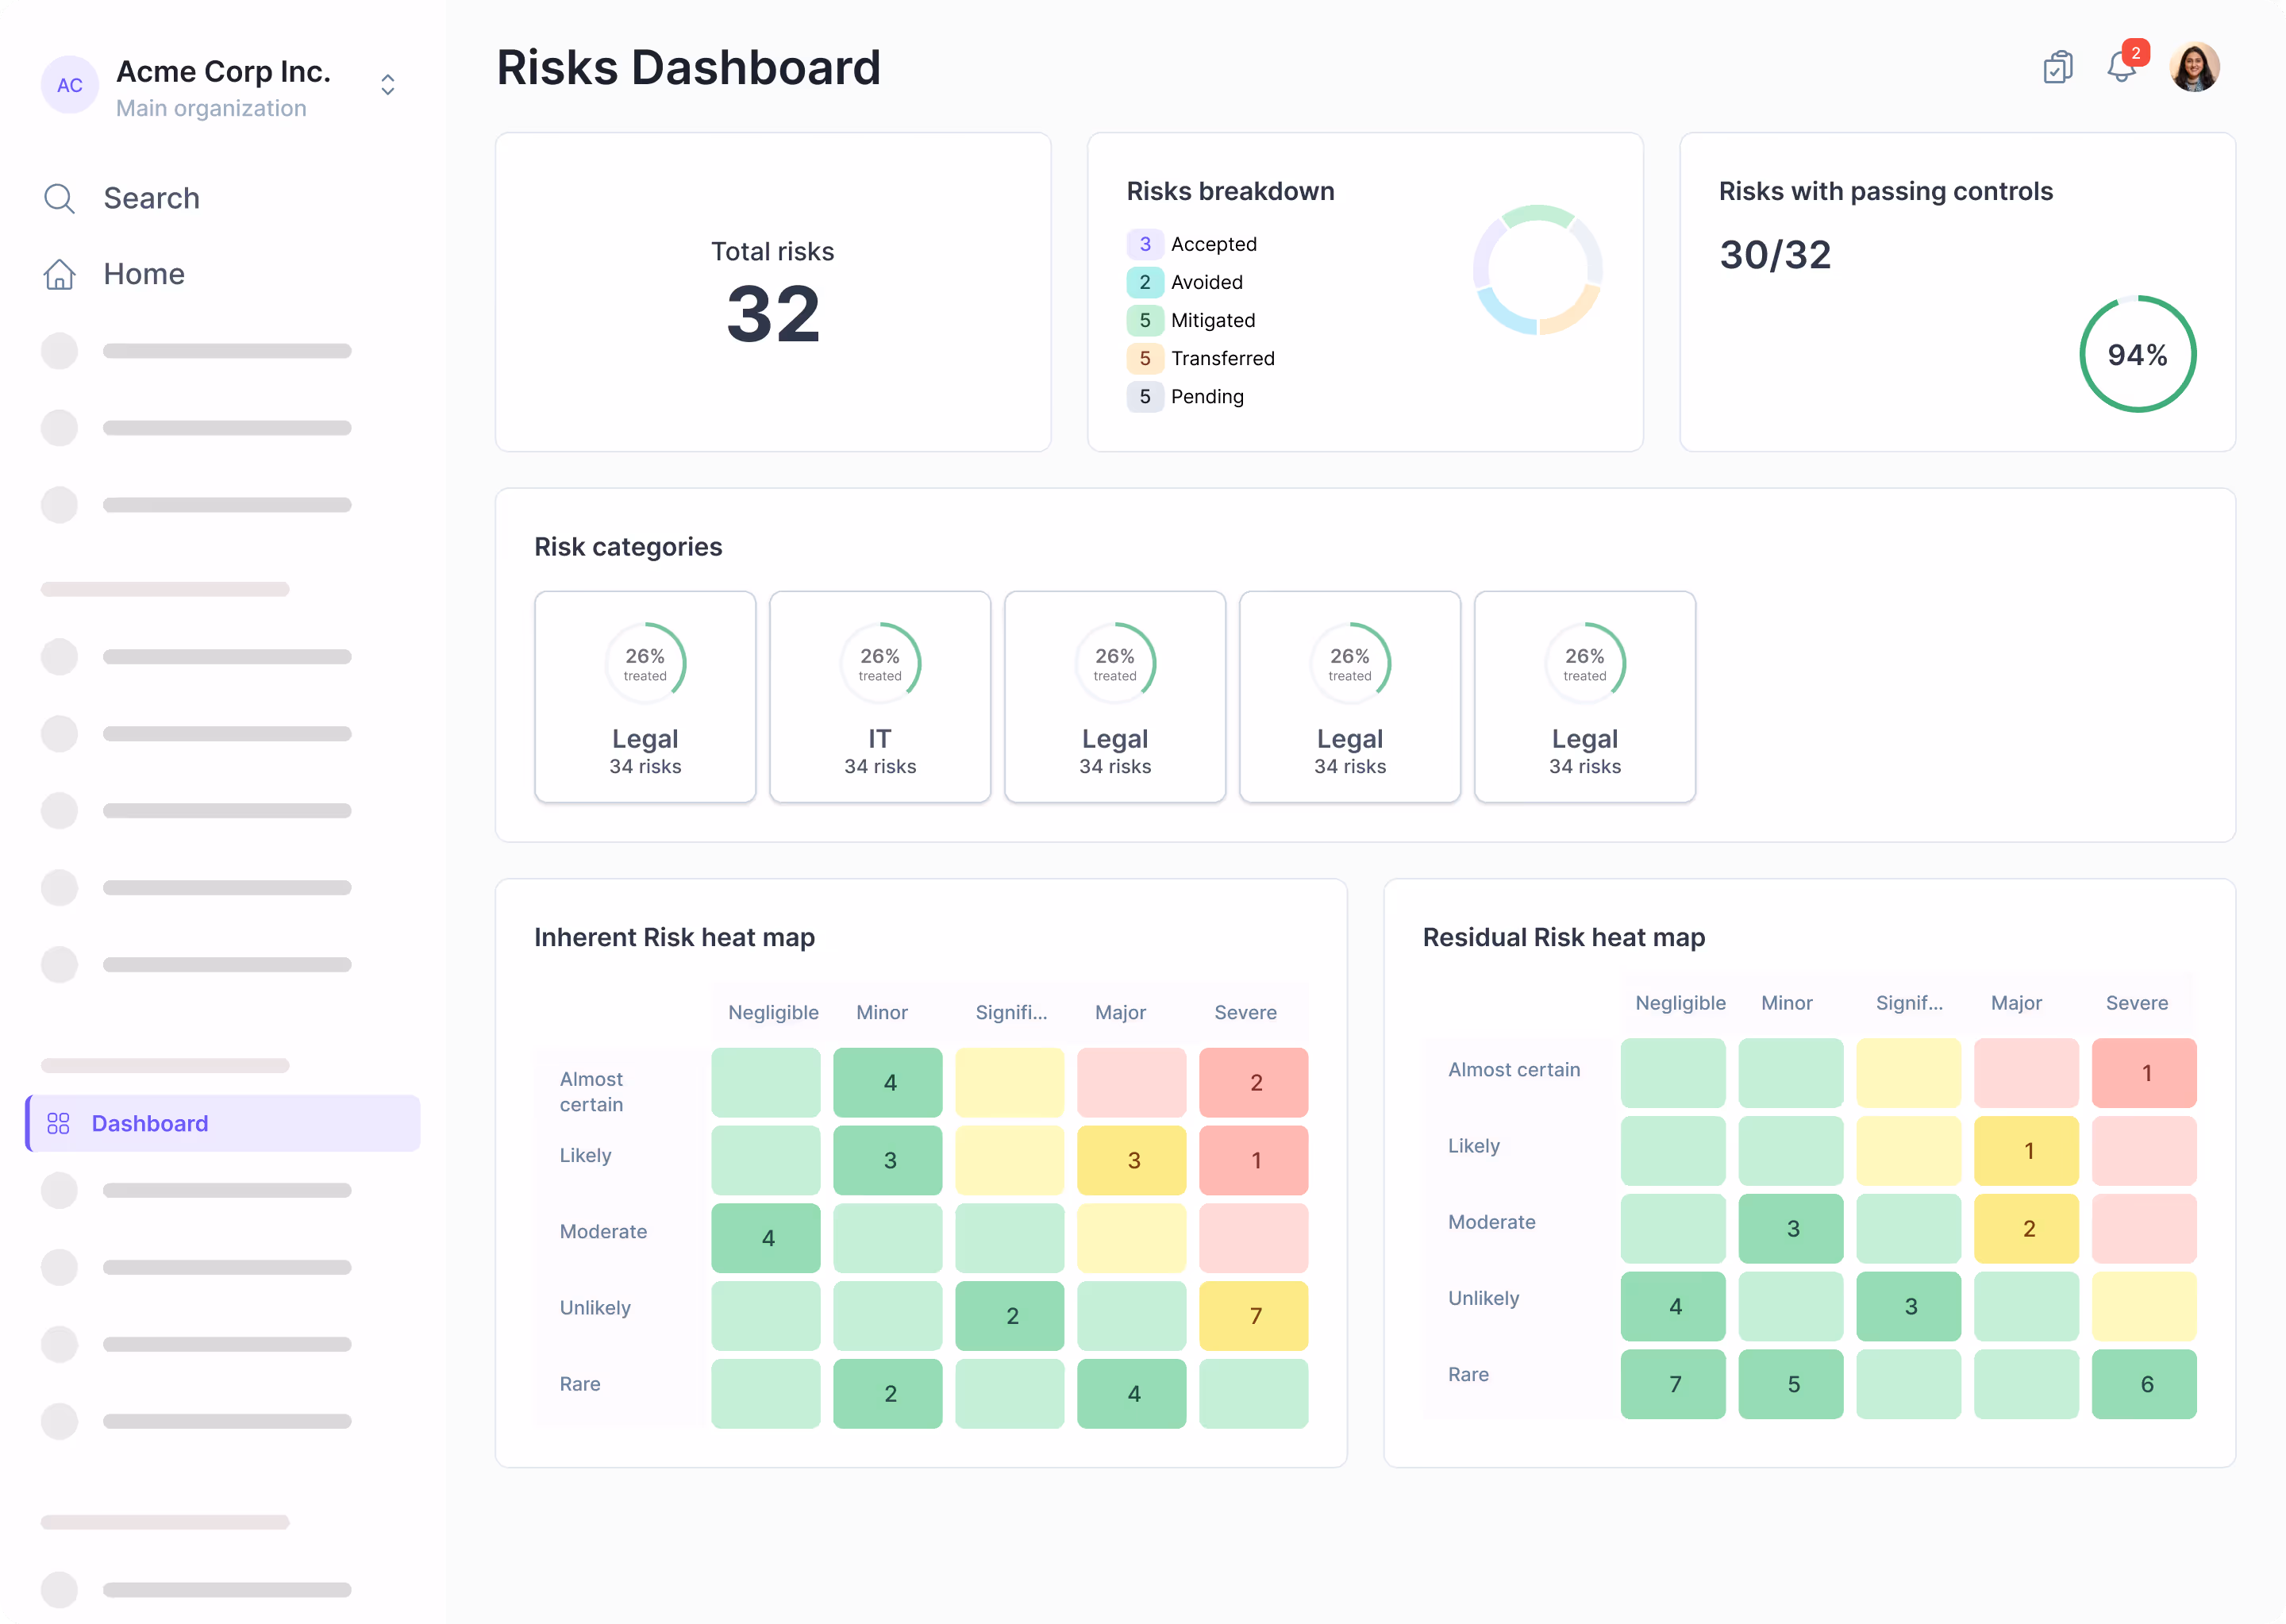Expand the Acme Corp organization switcher
Screen dimensions: 2286x1624
[388, 85]
